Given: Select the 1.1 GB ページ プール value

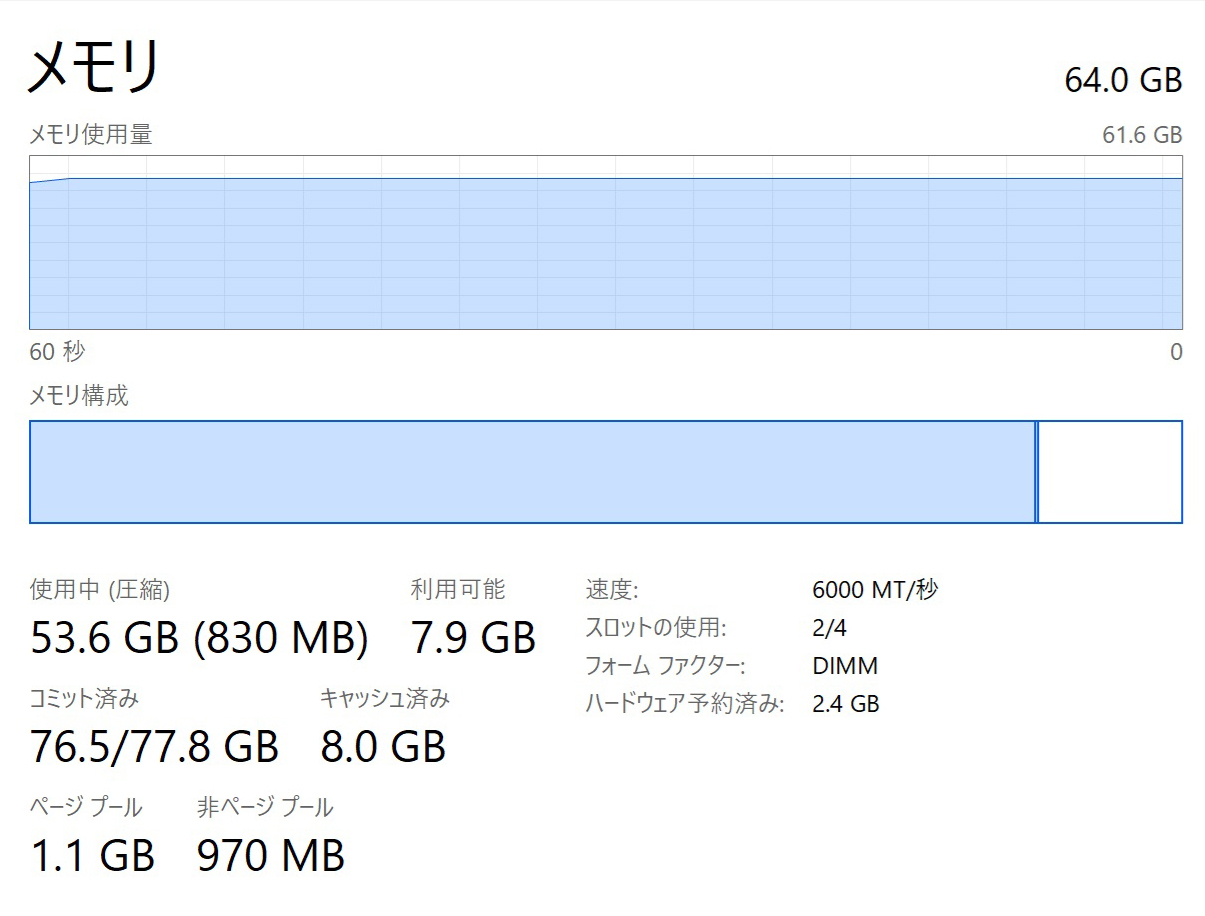Looking at the screenshot, I should coord(93,855).
